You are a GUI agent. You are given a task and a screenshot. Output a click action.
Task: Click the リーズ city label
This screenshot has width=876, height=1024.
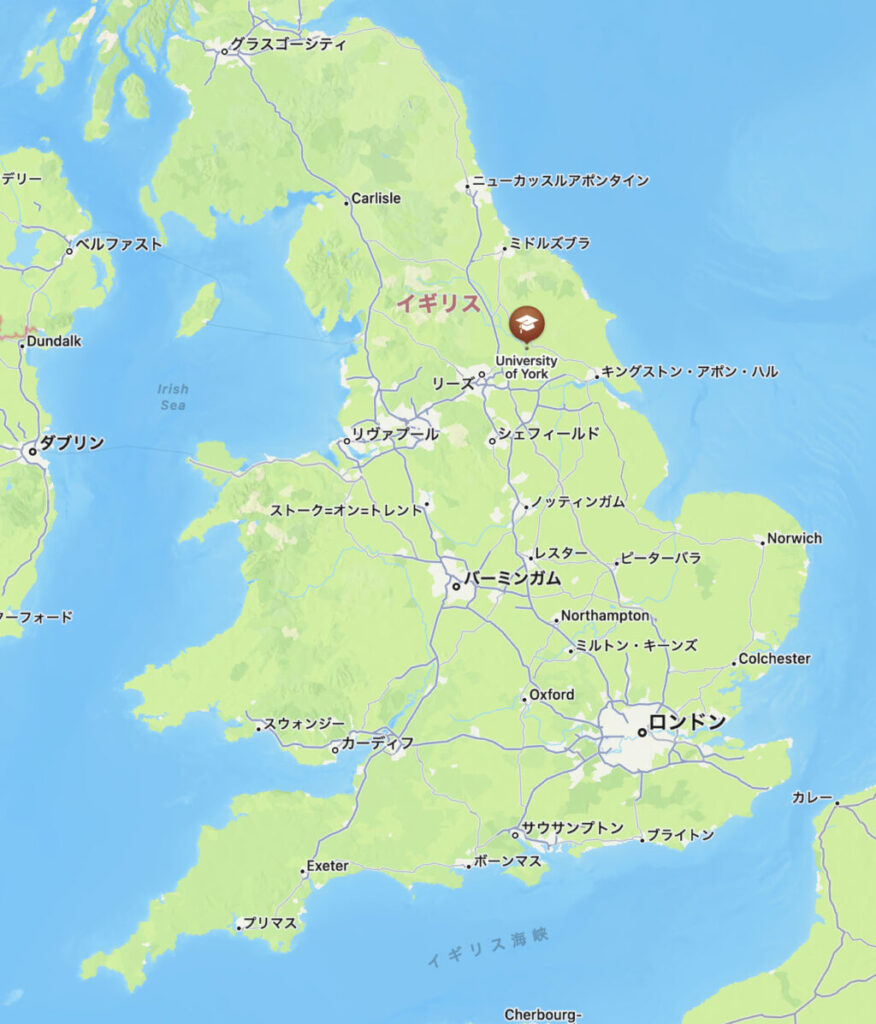(453, 383)
